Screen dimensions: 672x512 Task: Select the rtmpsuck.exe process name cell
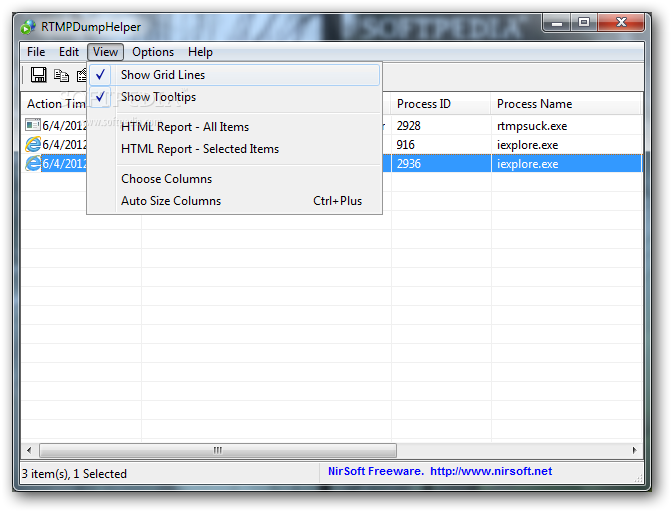[x=532, y=126]
